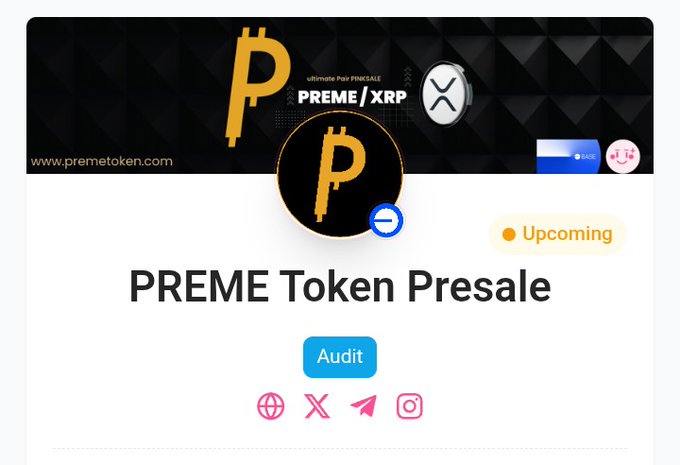Click the Audit button
The width and height of the screenshot is (680, 465).
(x=340, y=357)
